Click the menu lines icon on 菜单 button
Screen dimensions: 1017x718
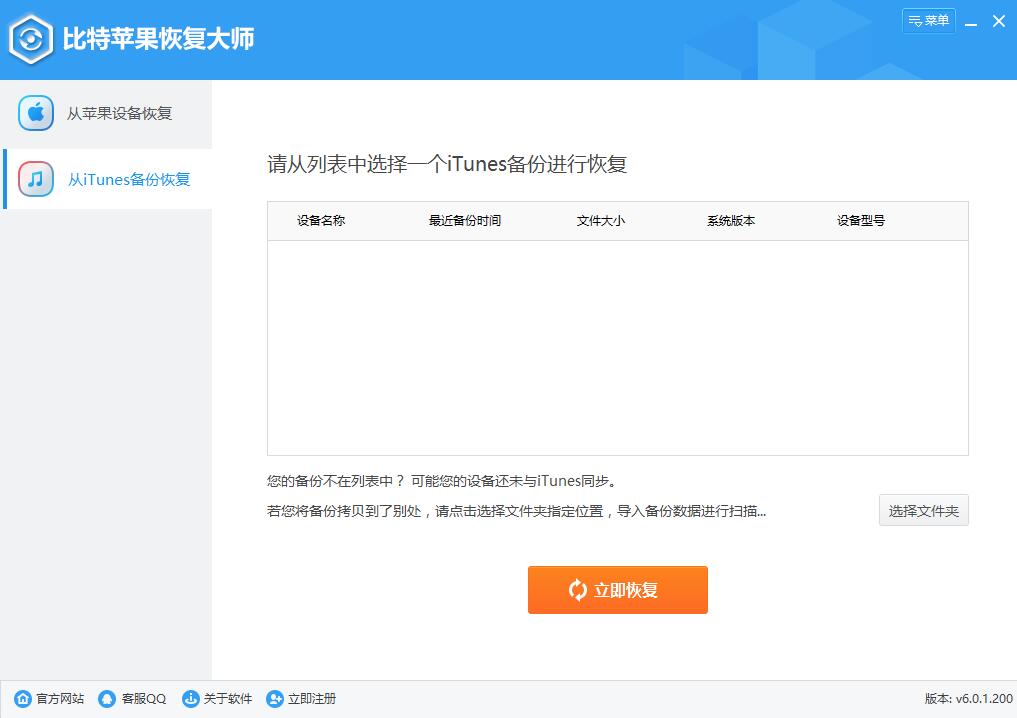click(913, 20)
